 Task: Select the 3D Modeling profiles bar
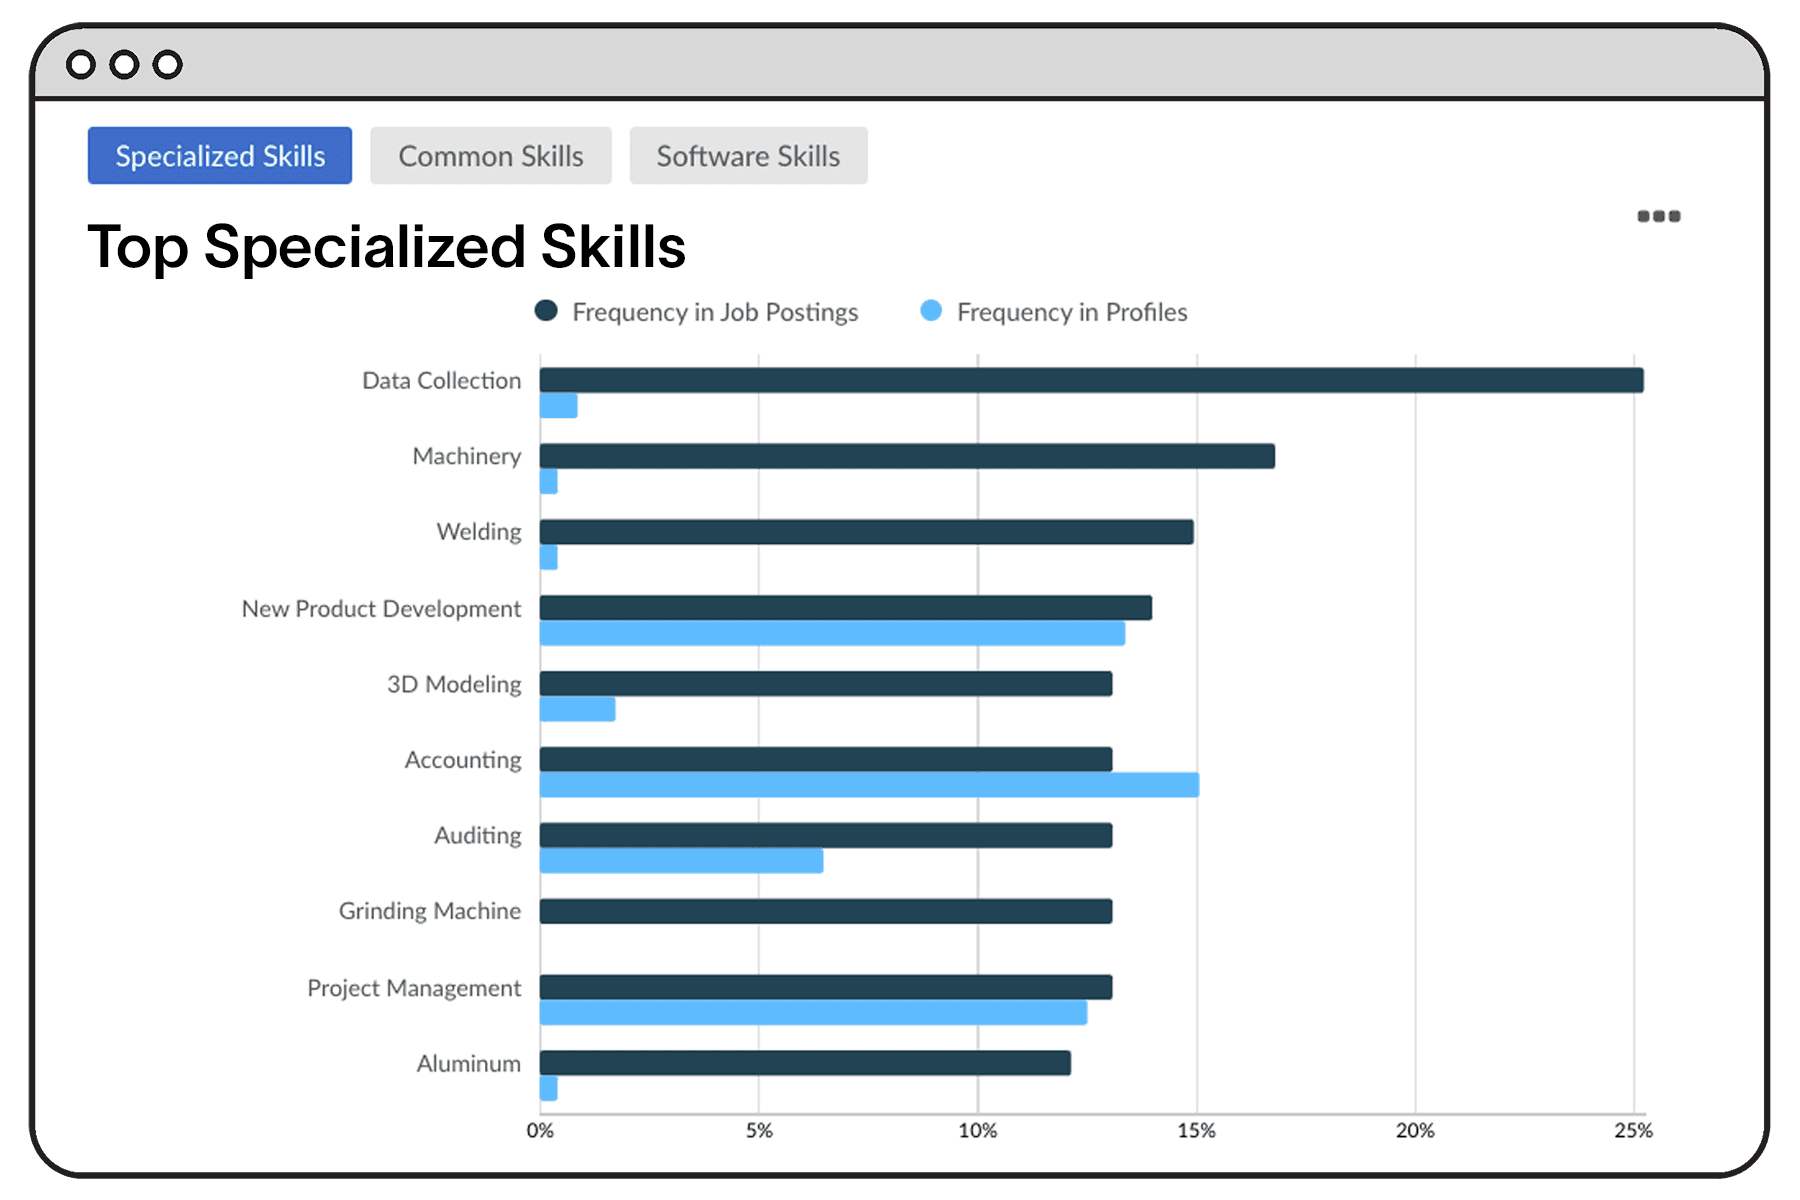[578, 709]
